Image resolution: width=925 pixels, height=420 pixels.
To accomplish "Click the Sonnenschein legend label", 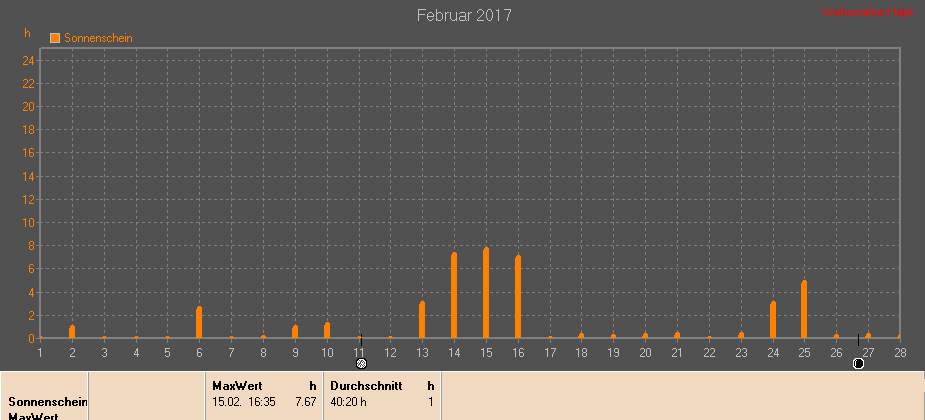I will tap(98, 38).
